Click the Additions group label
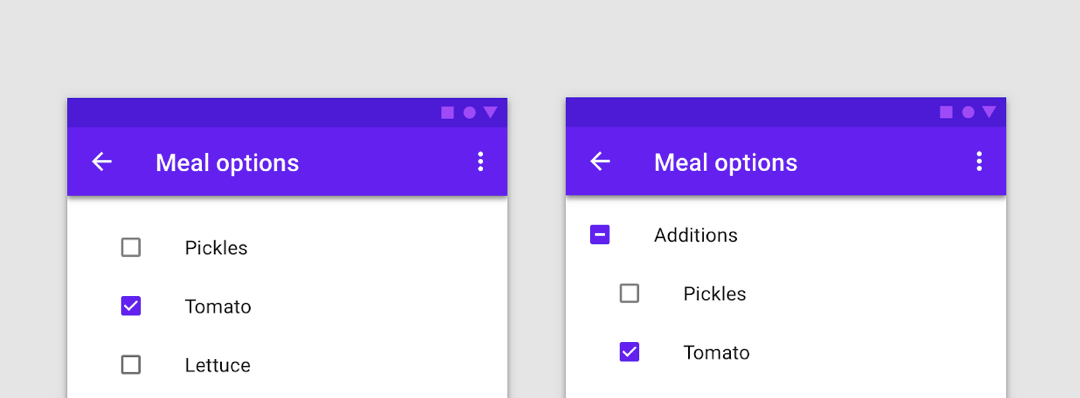This screenshot has width=1080, height=398. click(696, 235)
